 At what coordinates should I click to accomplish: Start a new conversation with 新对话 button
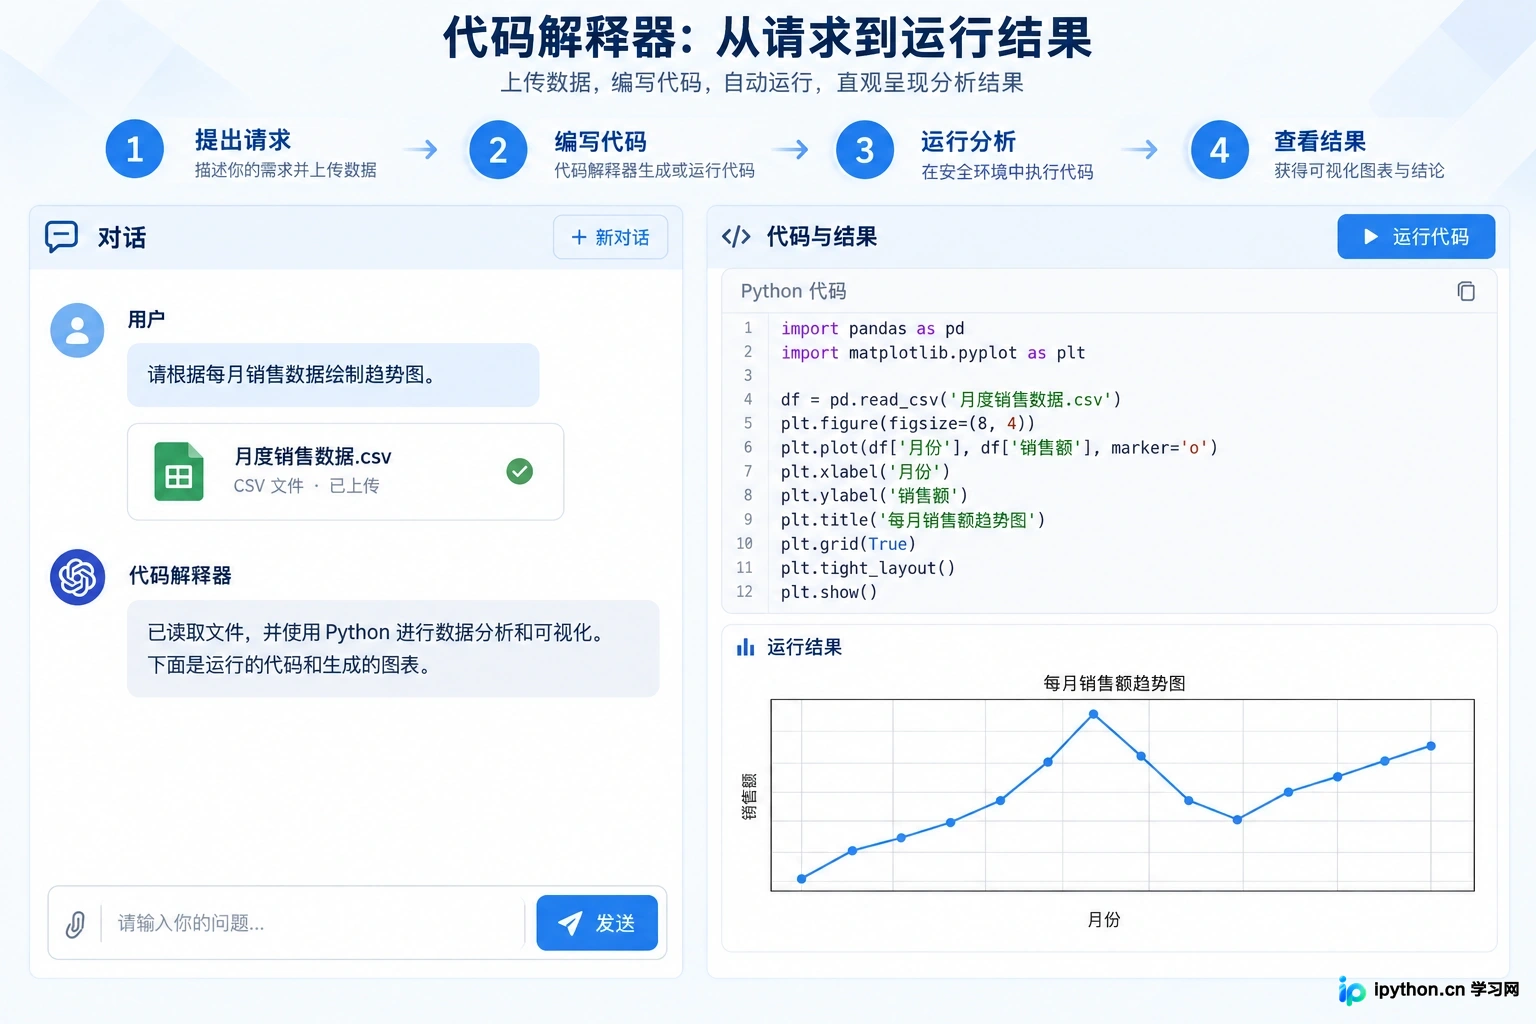click(x=610, y=237)
